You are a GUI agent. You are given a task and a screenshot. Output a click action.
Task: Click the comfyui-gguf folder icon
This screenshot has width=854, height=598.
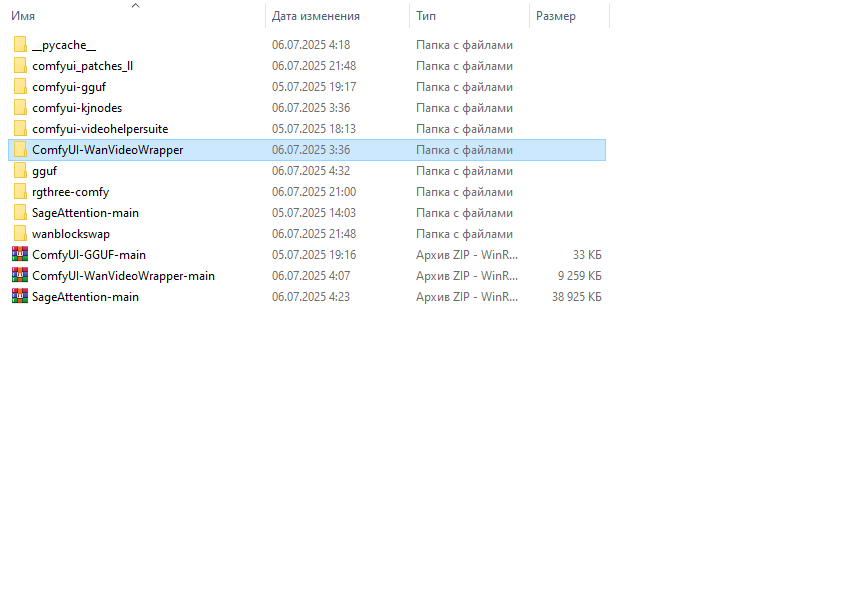click(x=20, y=87)
